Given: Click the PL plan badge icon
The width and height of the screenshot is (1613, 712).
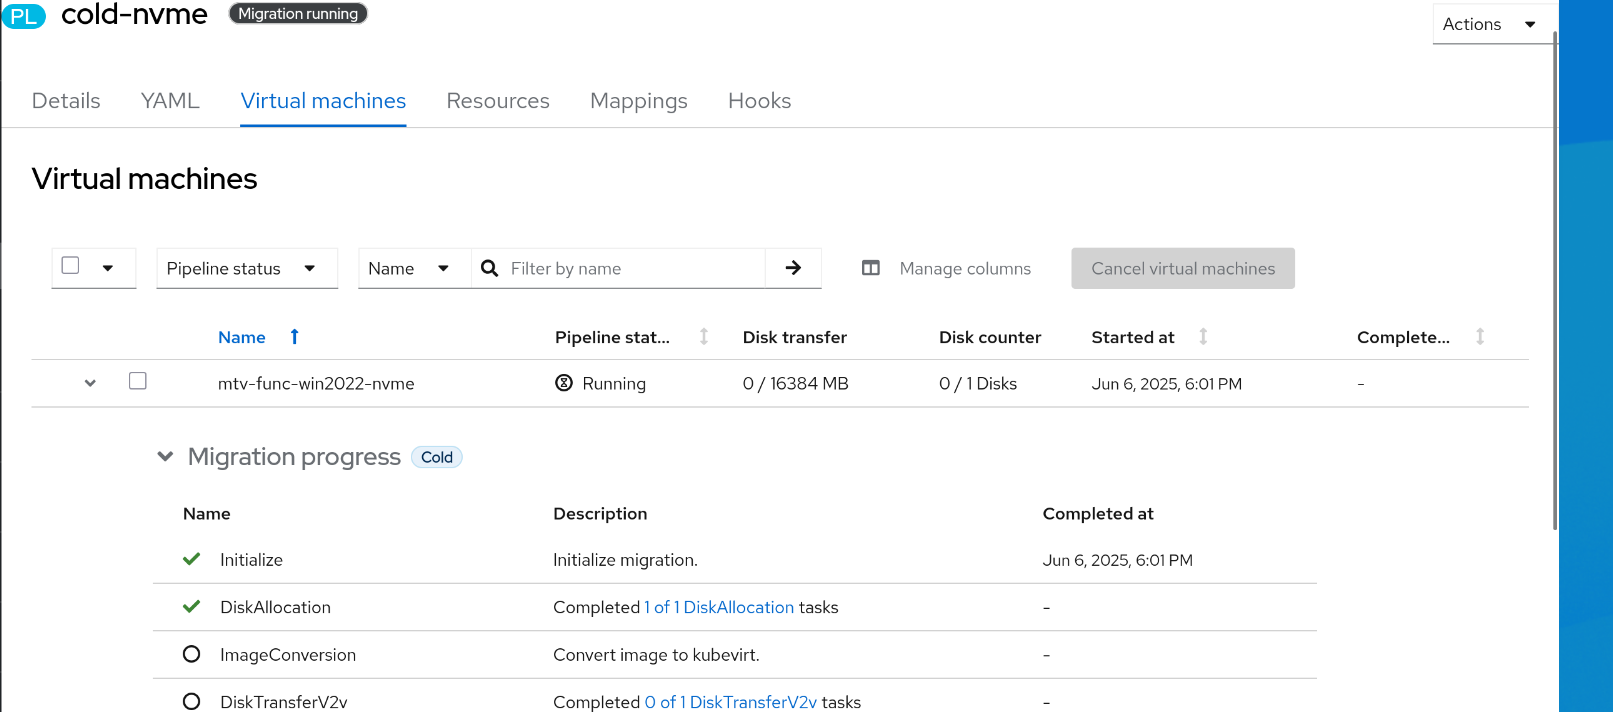Looking at the screenshot, I should tap(23, 16).
